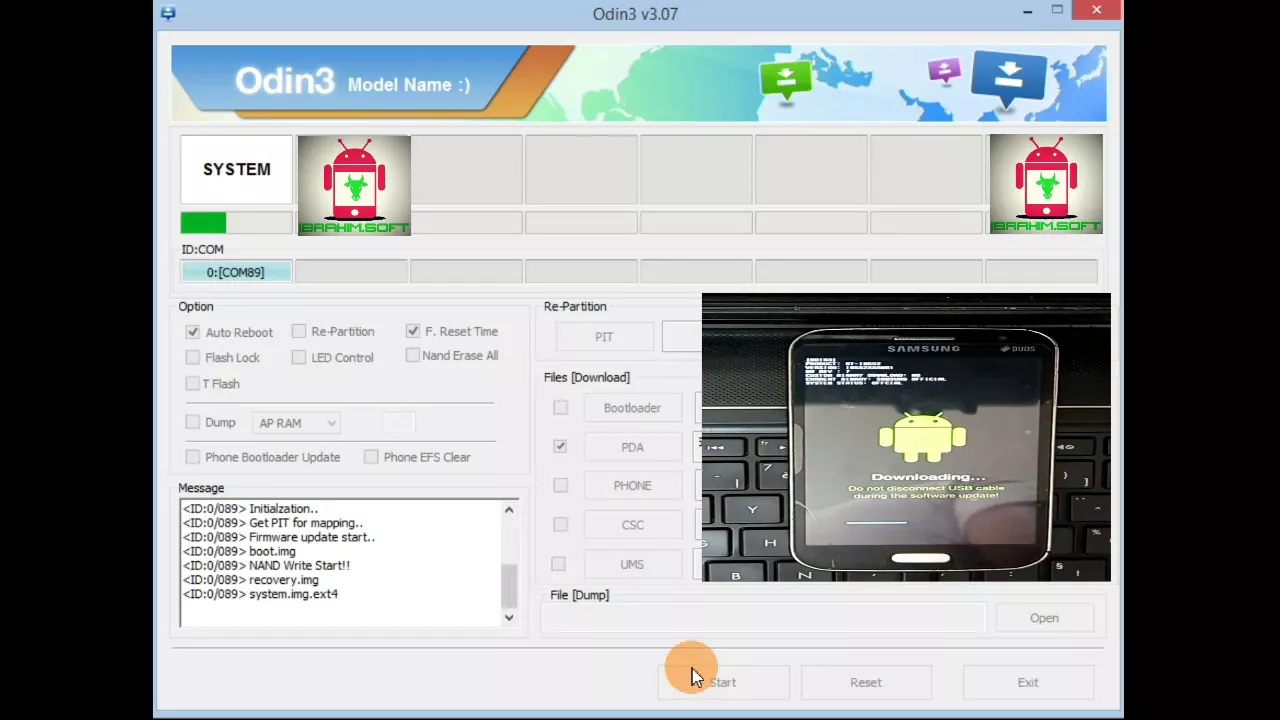
Task: Close the Odin3 window
Action: pyautogui.click(x=1096, y=10)
